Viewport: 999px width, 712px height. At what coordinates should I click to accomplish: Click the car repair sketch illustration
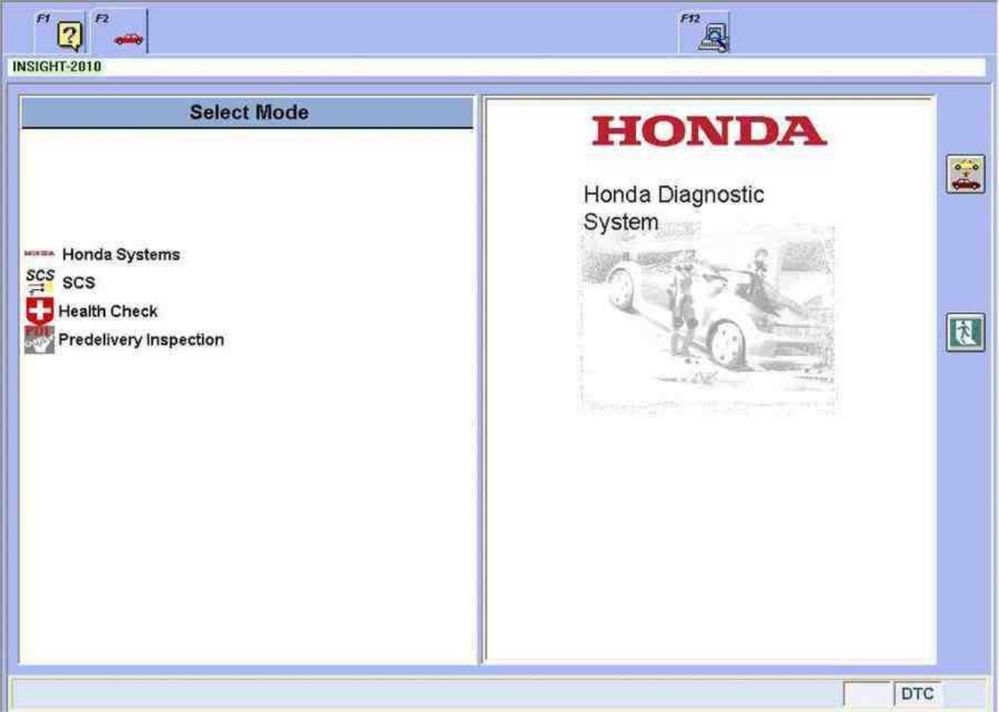[707, 318]
